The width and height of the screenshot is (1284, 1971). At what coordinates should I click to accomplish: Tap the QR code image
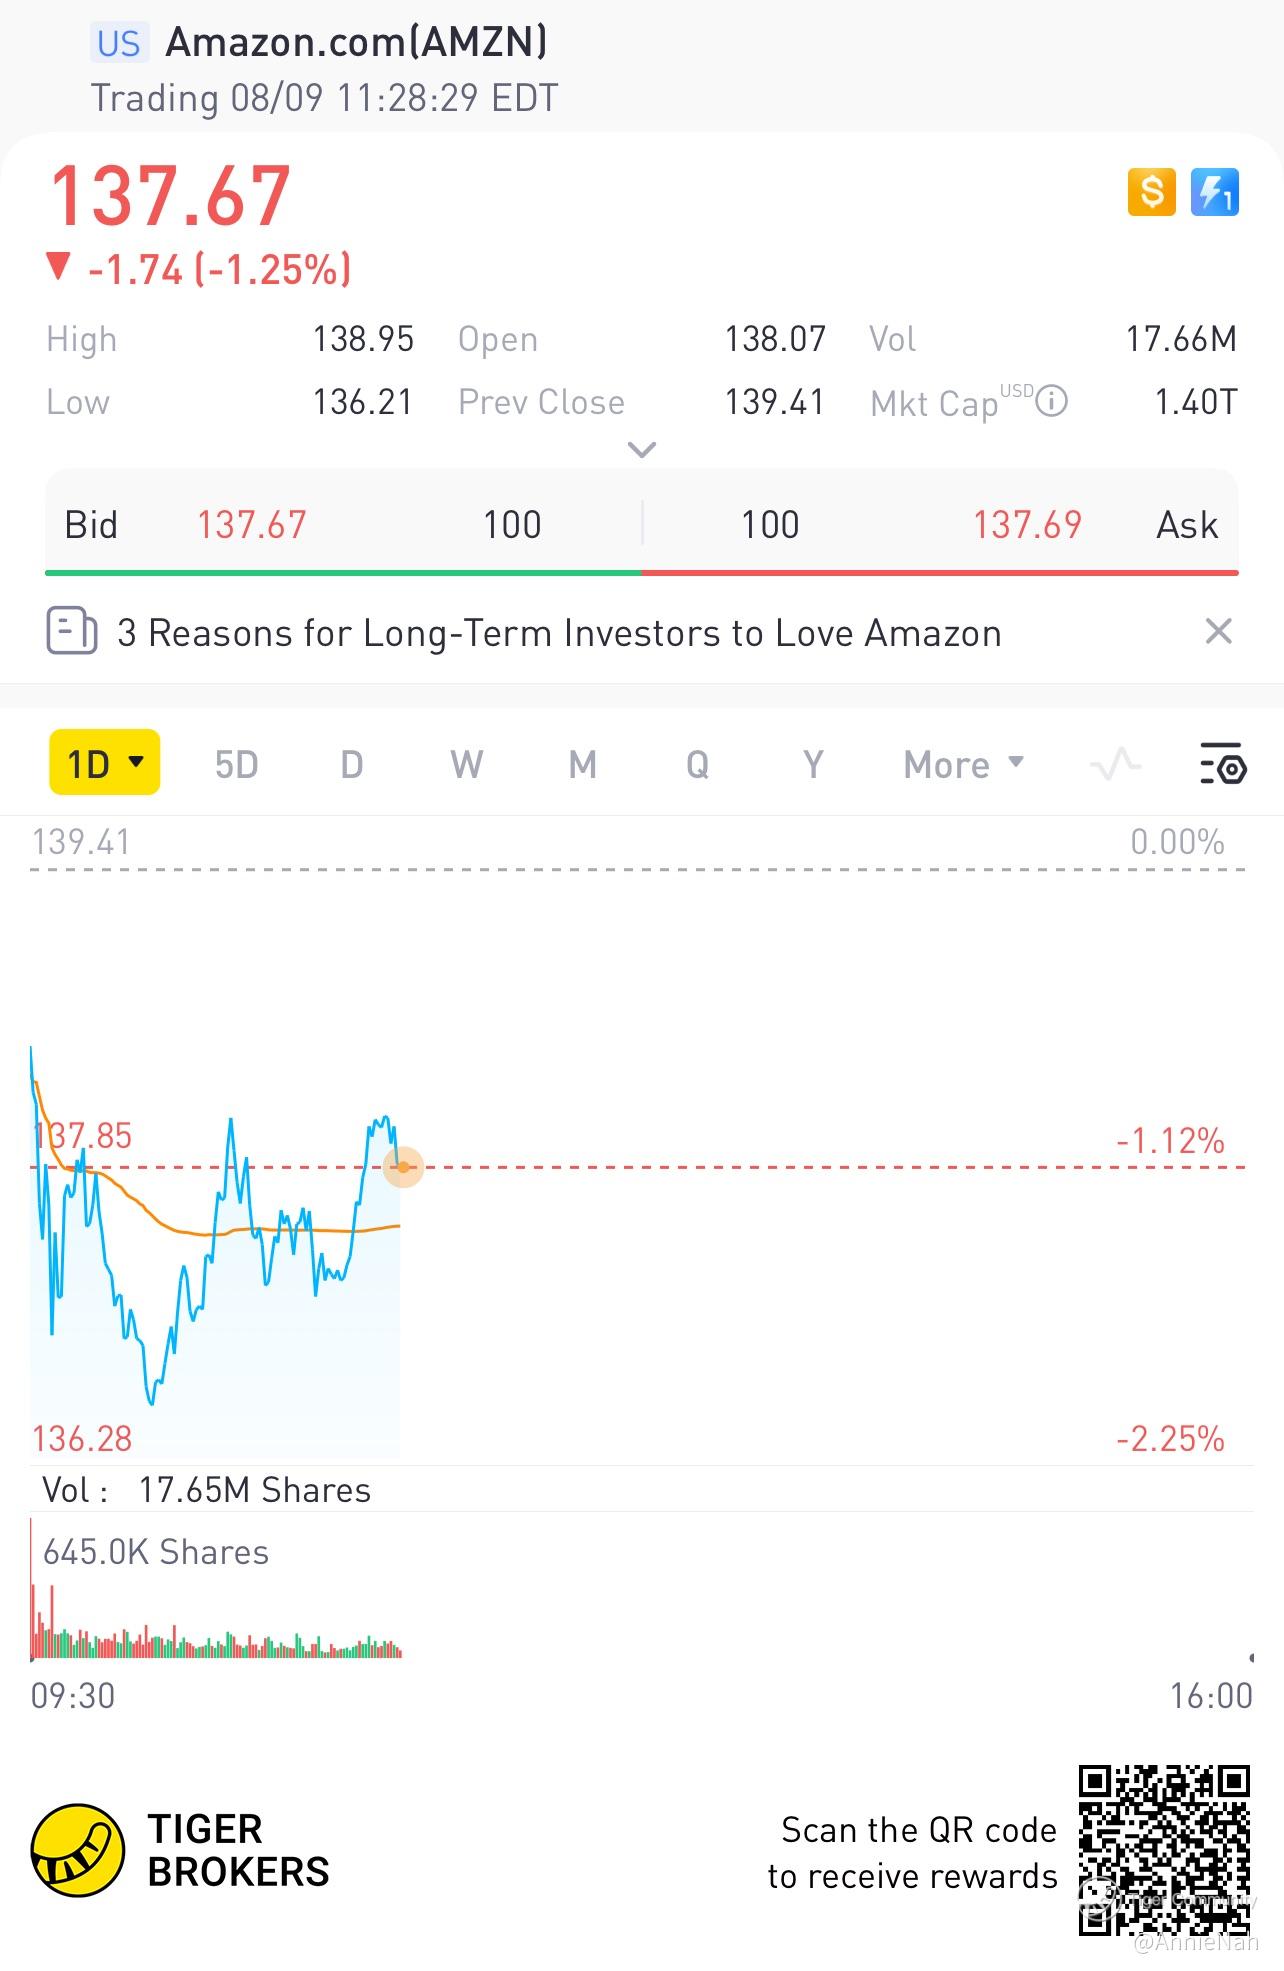[1164, 1850]
